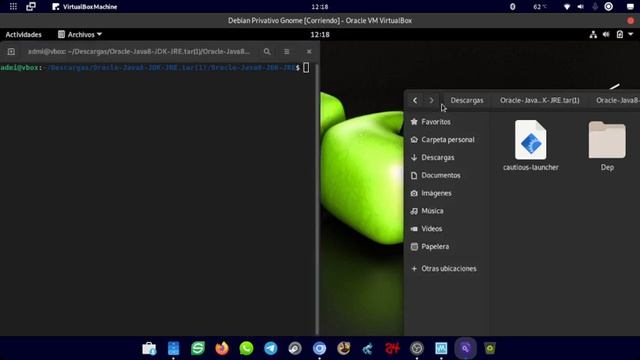The width and height of the screenshot is (640, 360).
Task: Expand the guest system menu arrow
Action: click(631, 35)
